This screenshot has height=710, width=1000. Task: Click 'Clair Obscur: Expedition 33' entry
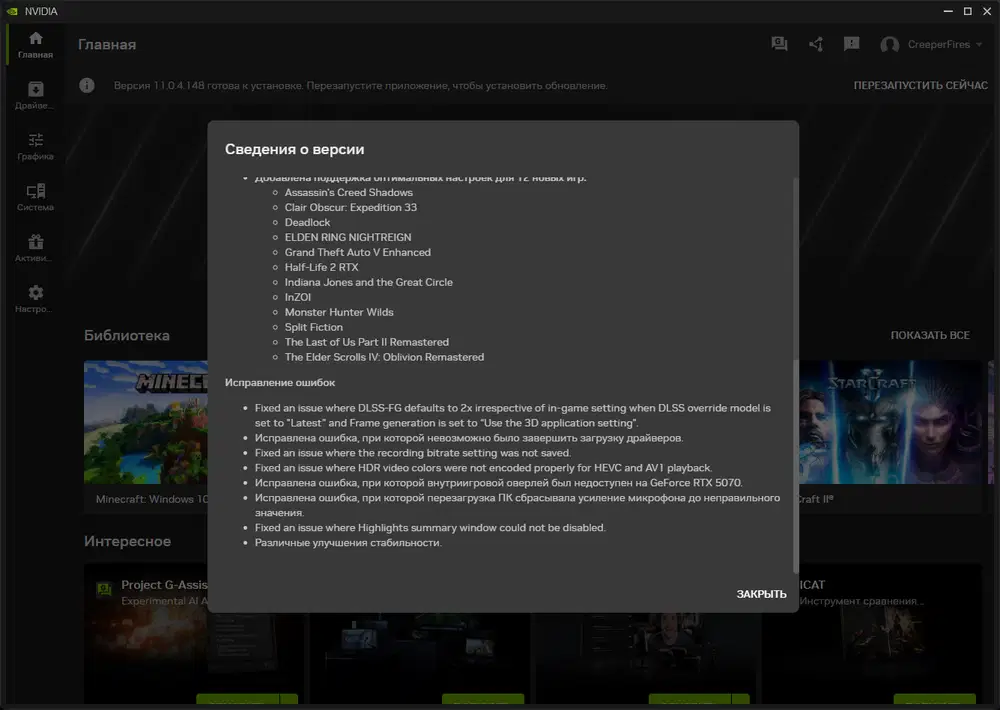(x=351, y=207)
